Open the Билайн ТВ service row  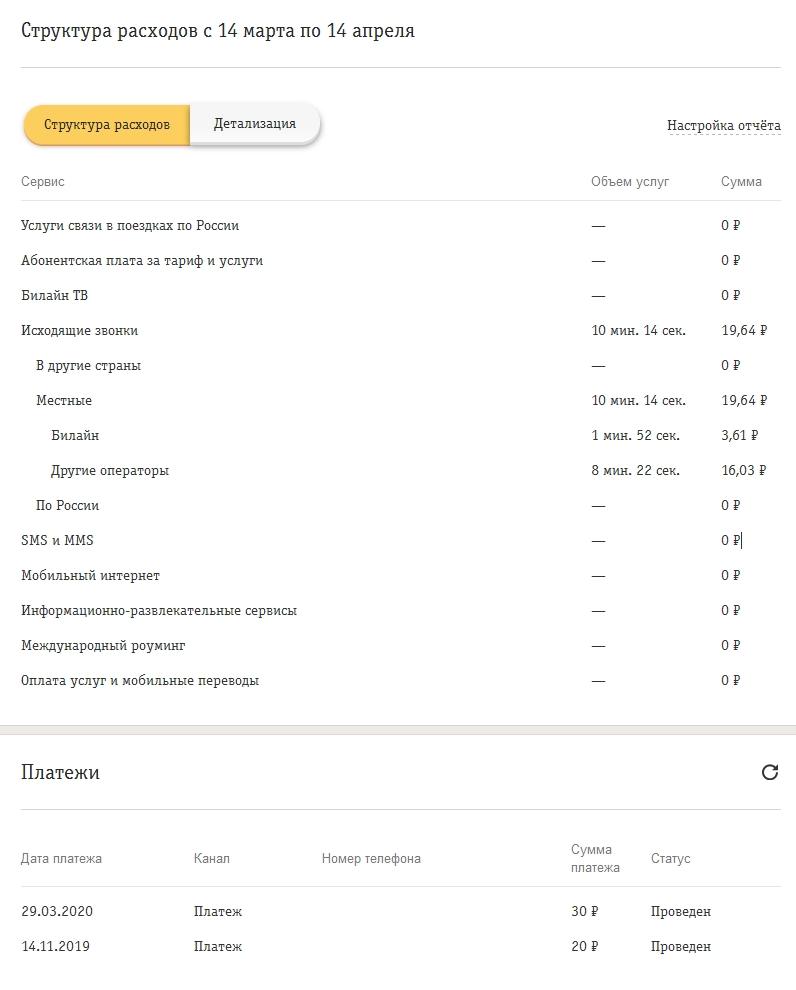(401, 295)
